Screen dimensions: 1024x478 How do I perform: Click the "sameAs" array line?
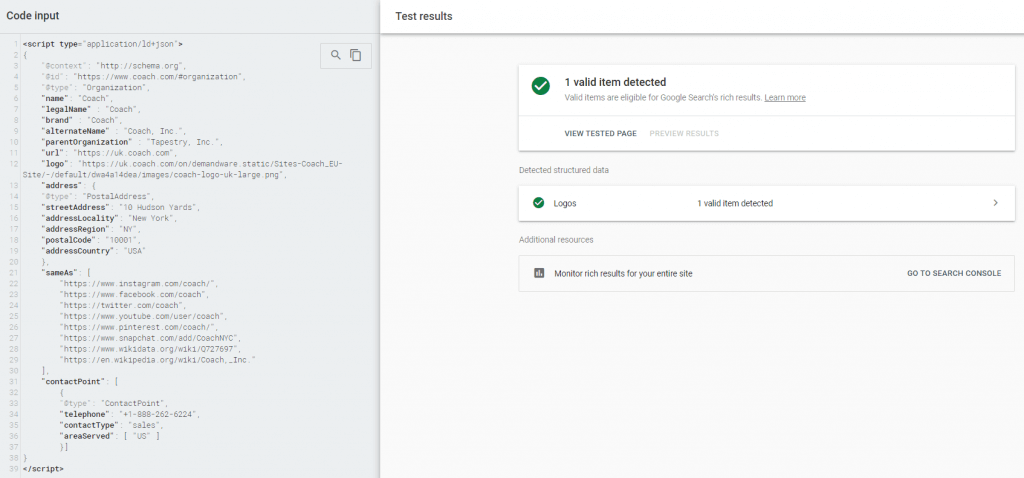pos(66,273)
